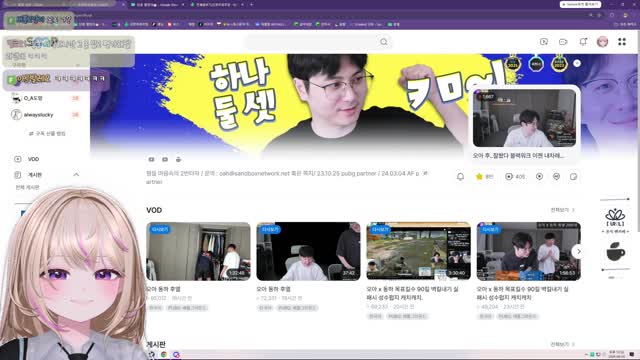Click the lotus logo widget on the right

point(615,218)
